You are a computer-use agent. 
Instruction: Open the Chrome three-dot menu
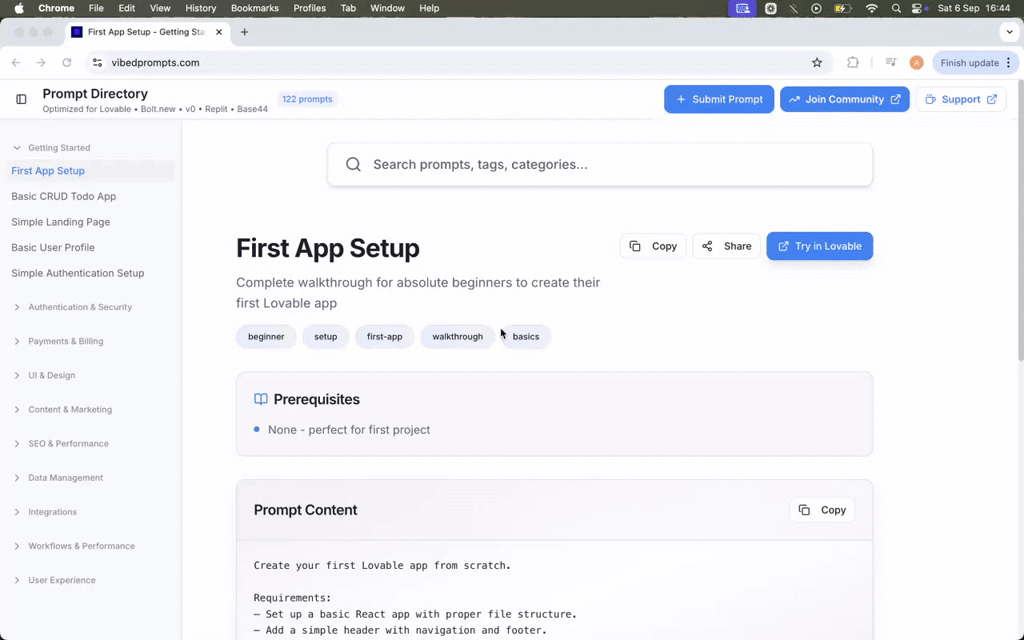point(1008,63)
